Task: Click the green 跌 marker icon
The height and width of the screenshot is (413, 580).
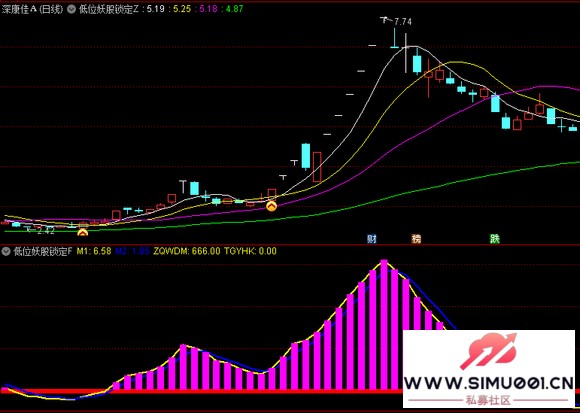Action: pos(495,239)
